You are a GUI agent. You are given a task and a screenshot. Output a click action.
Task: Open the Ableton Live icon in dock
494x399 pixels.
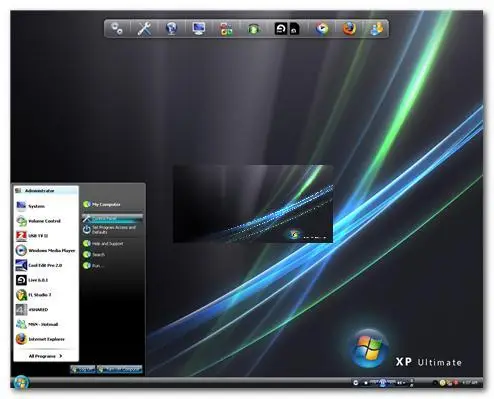point(281,29)
